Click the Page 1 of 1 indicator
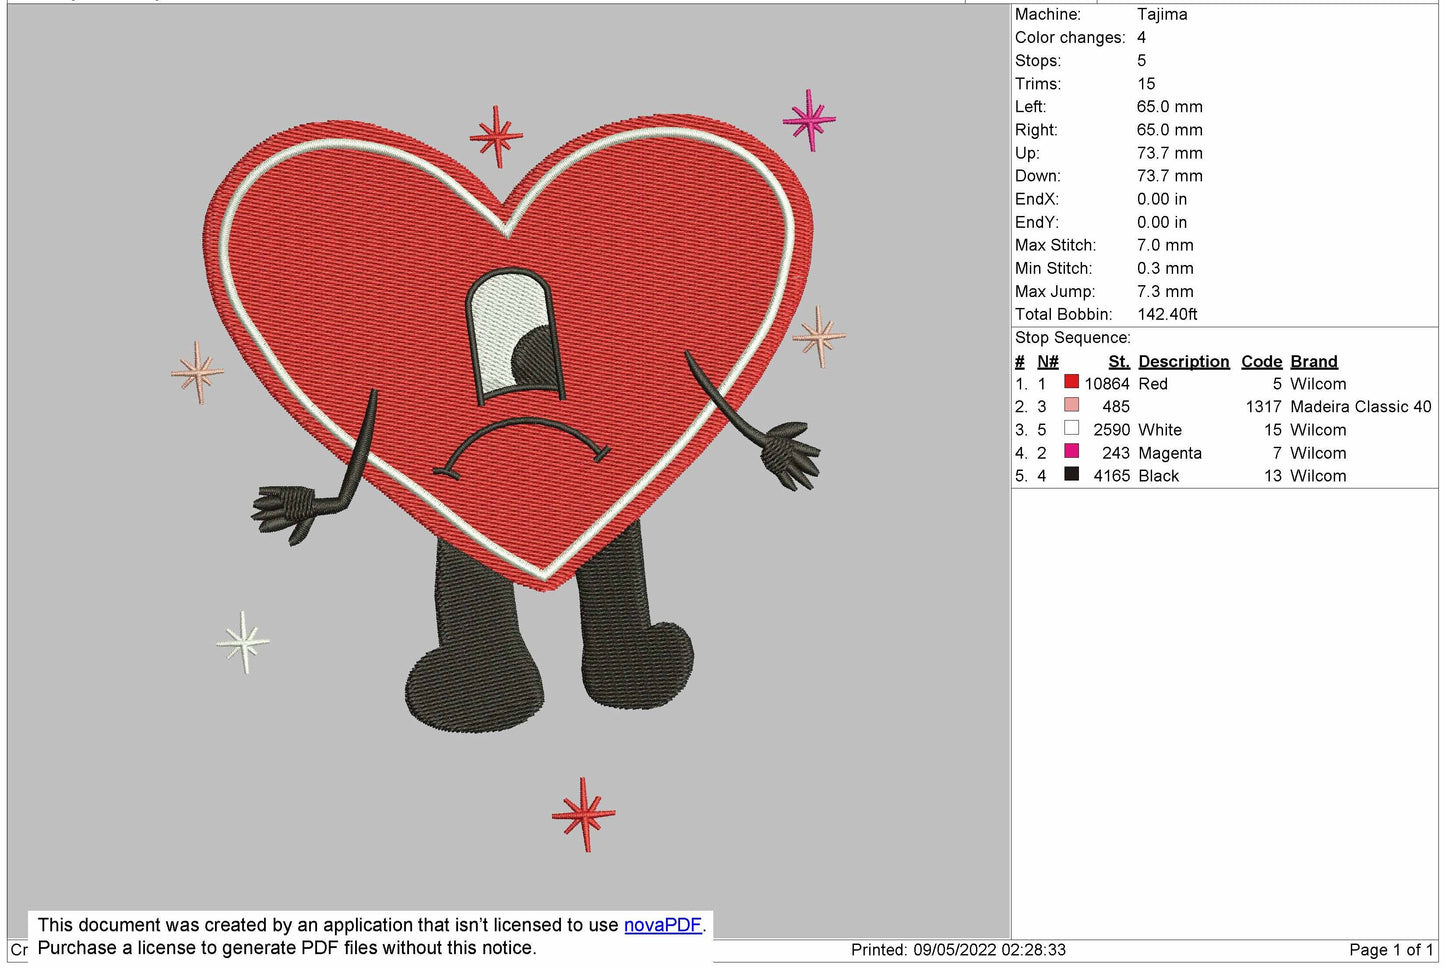This screenshot has height=969, width=1445. [1390, 949]
